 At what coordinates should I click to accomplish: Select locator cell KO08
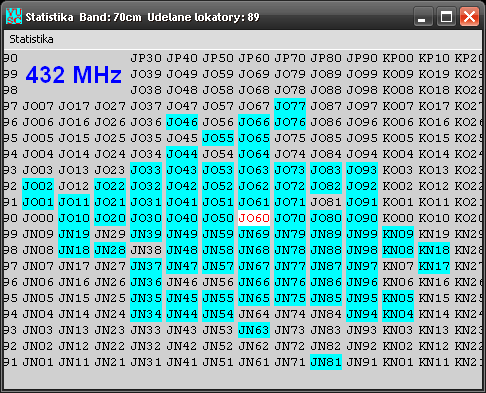click(x=398, y=90)
